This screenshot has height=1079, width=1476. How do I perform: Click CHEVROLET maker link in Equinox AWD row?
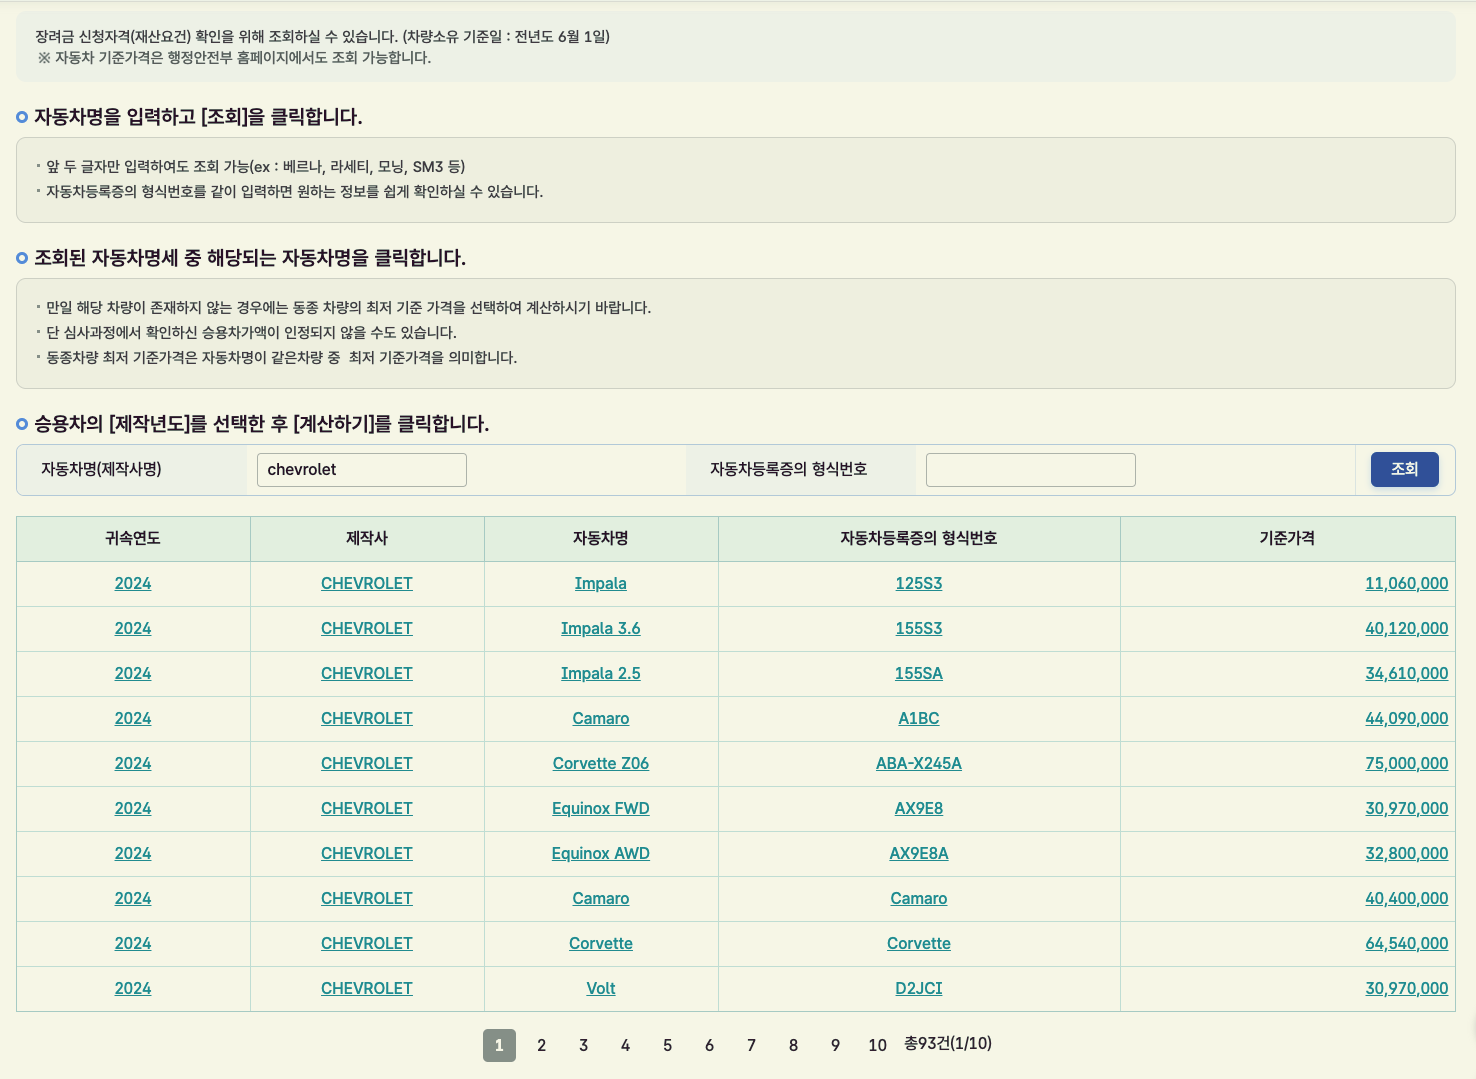pos(366,853)
